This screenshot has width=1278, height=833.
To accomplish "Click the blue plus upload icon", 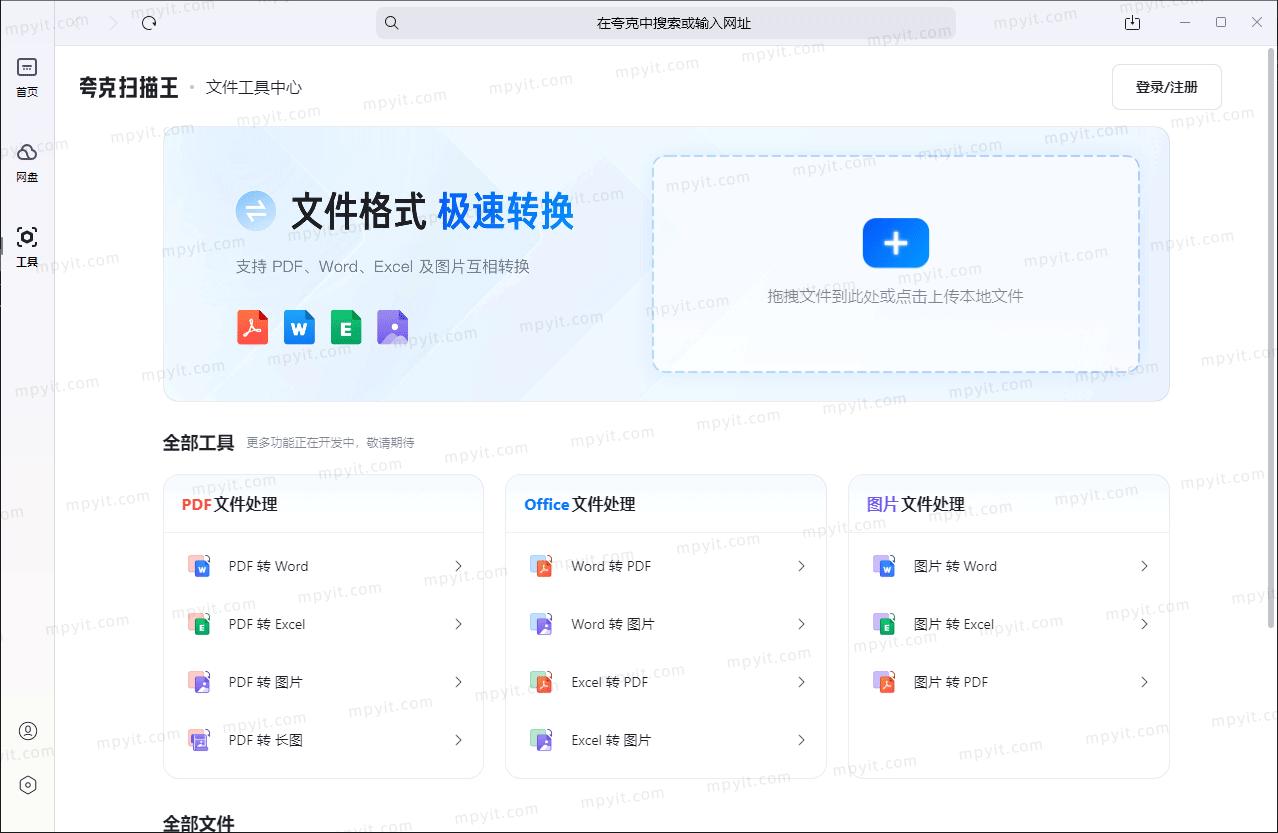I will coord(895,243).
